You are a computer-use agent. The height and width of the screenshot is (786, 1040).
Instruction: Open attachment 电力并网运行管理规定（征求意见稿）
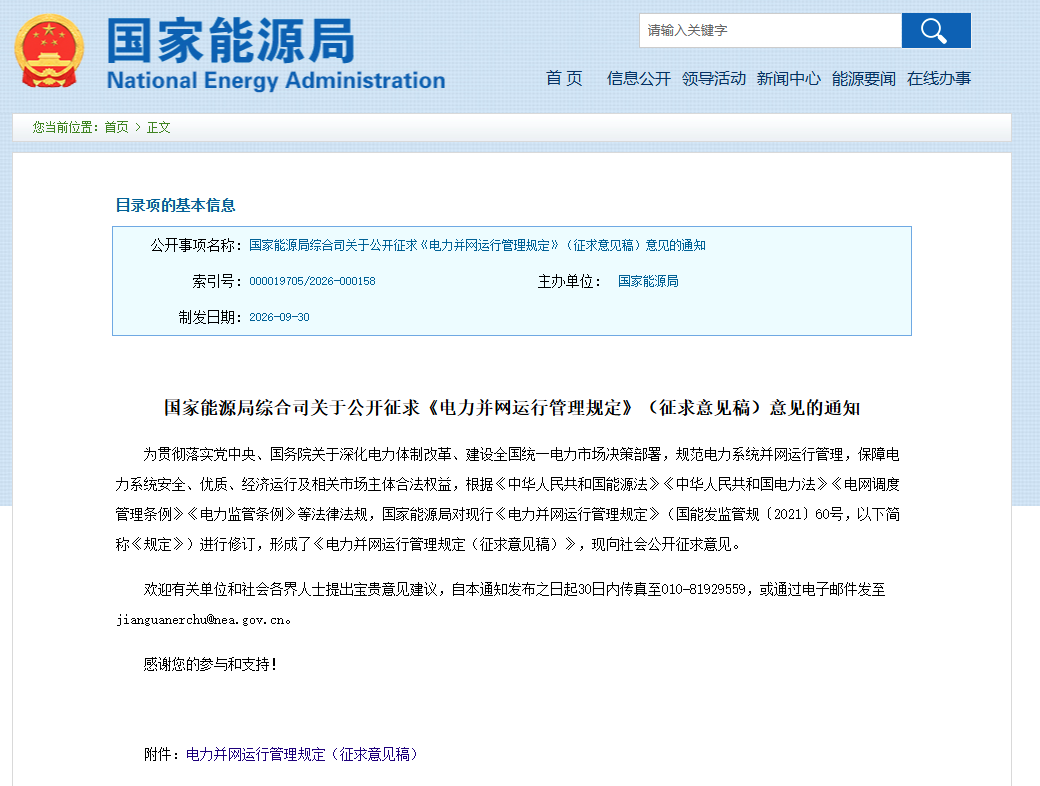tap(303, 754)
